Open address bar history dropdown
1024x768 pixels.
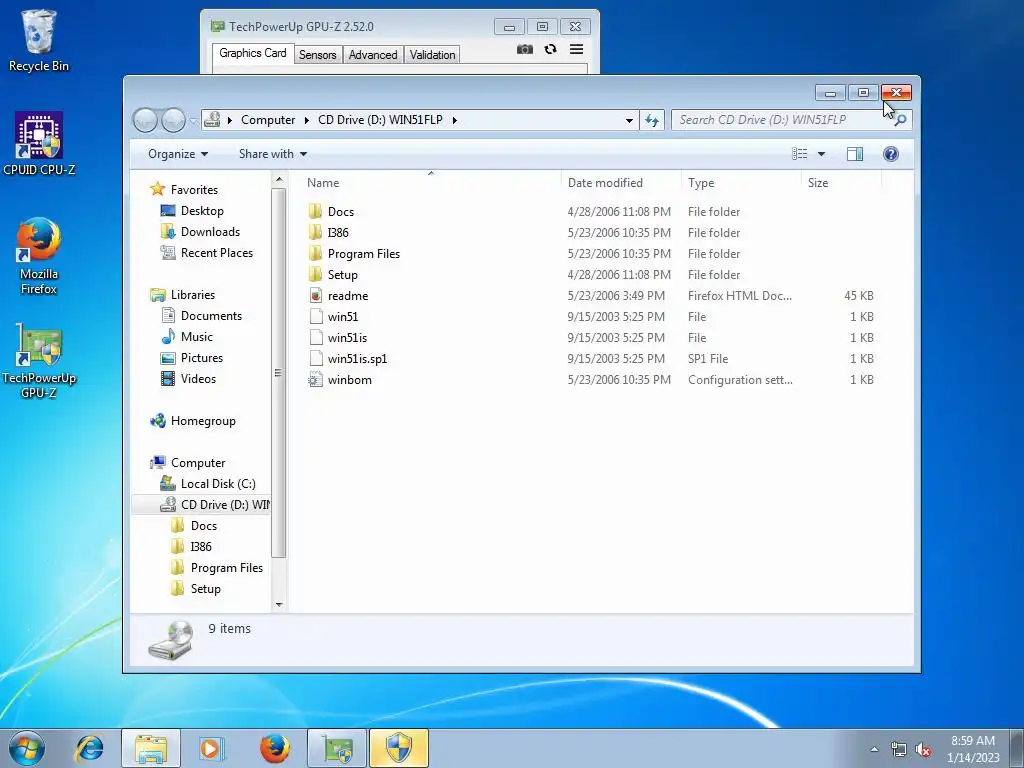coord(629,120)
